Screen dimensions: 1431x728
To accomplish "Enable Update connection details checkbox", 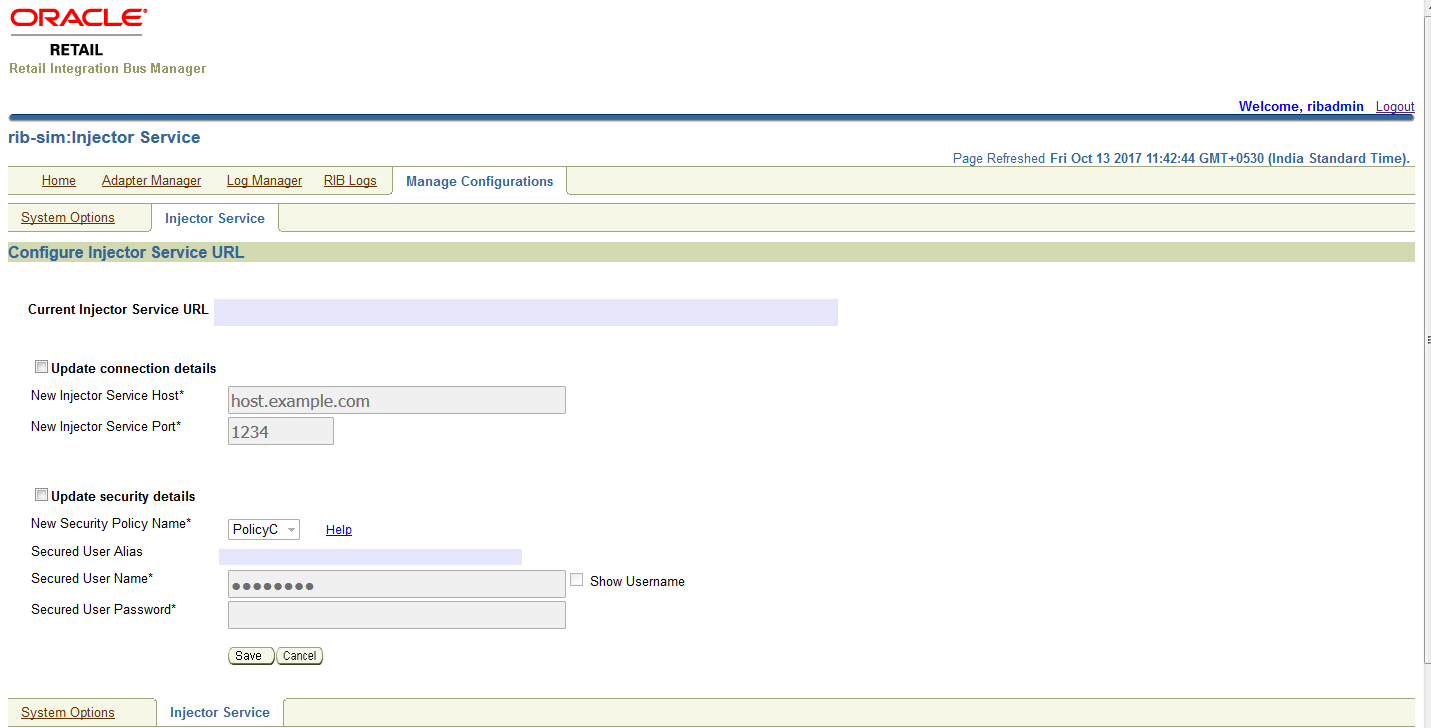I will pos(41,367).
